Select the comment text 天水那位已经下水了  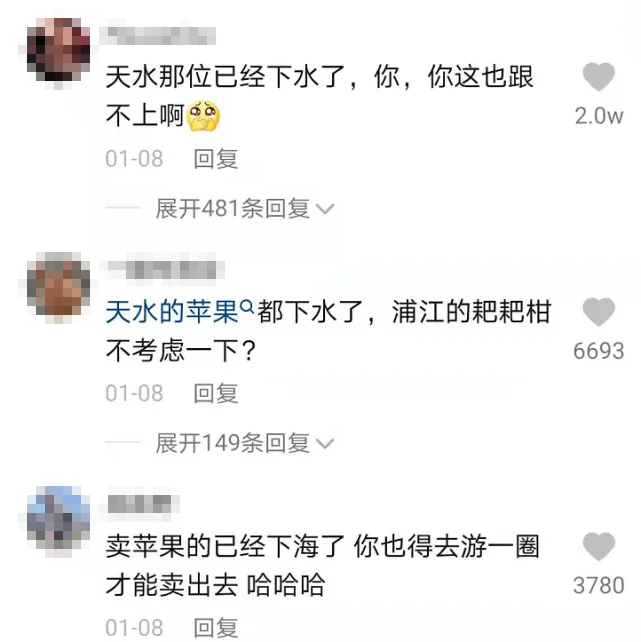tap(225, 77)
